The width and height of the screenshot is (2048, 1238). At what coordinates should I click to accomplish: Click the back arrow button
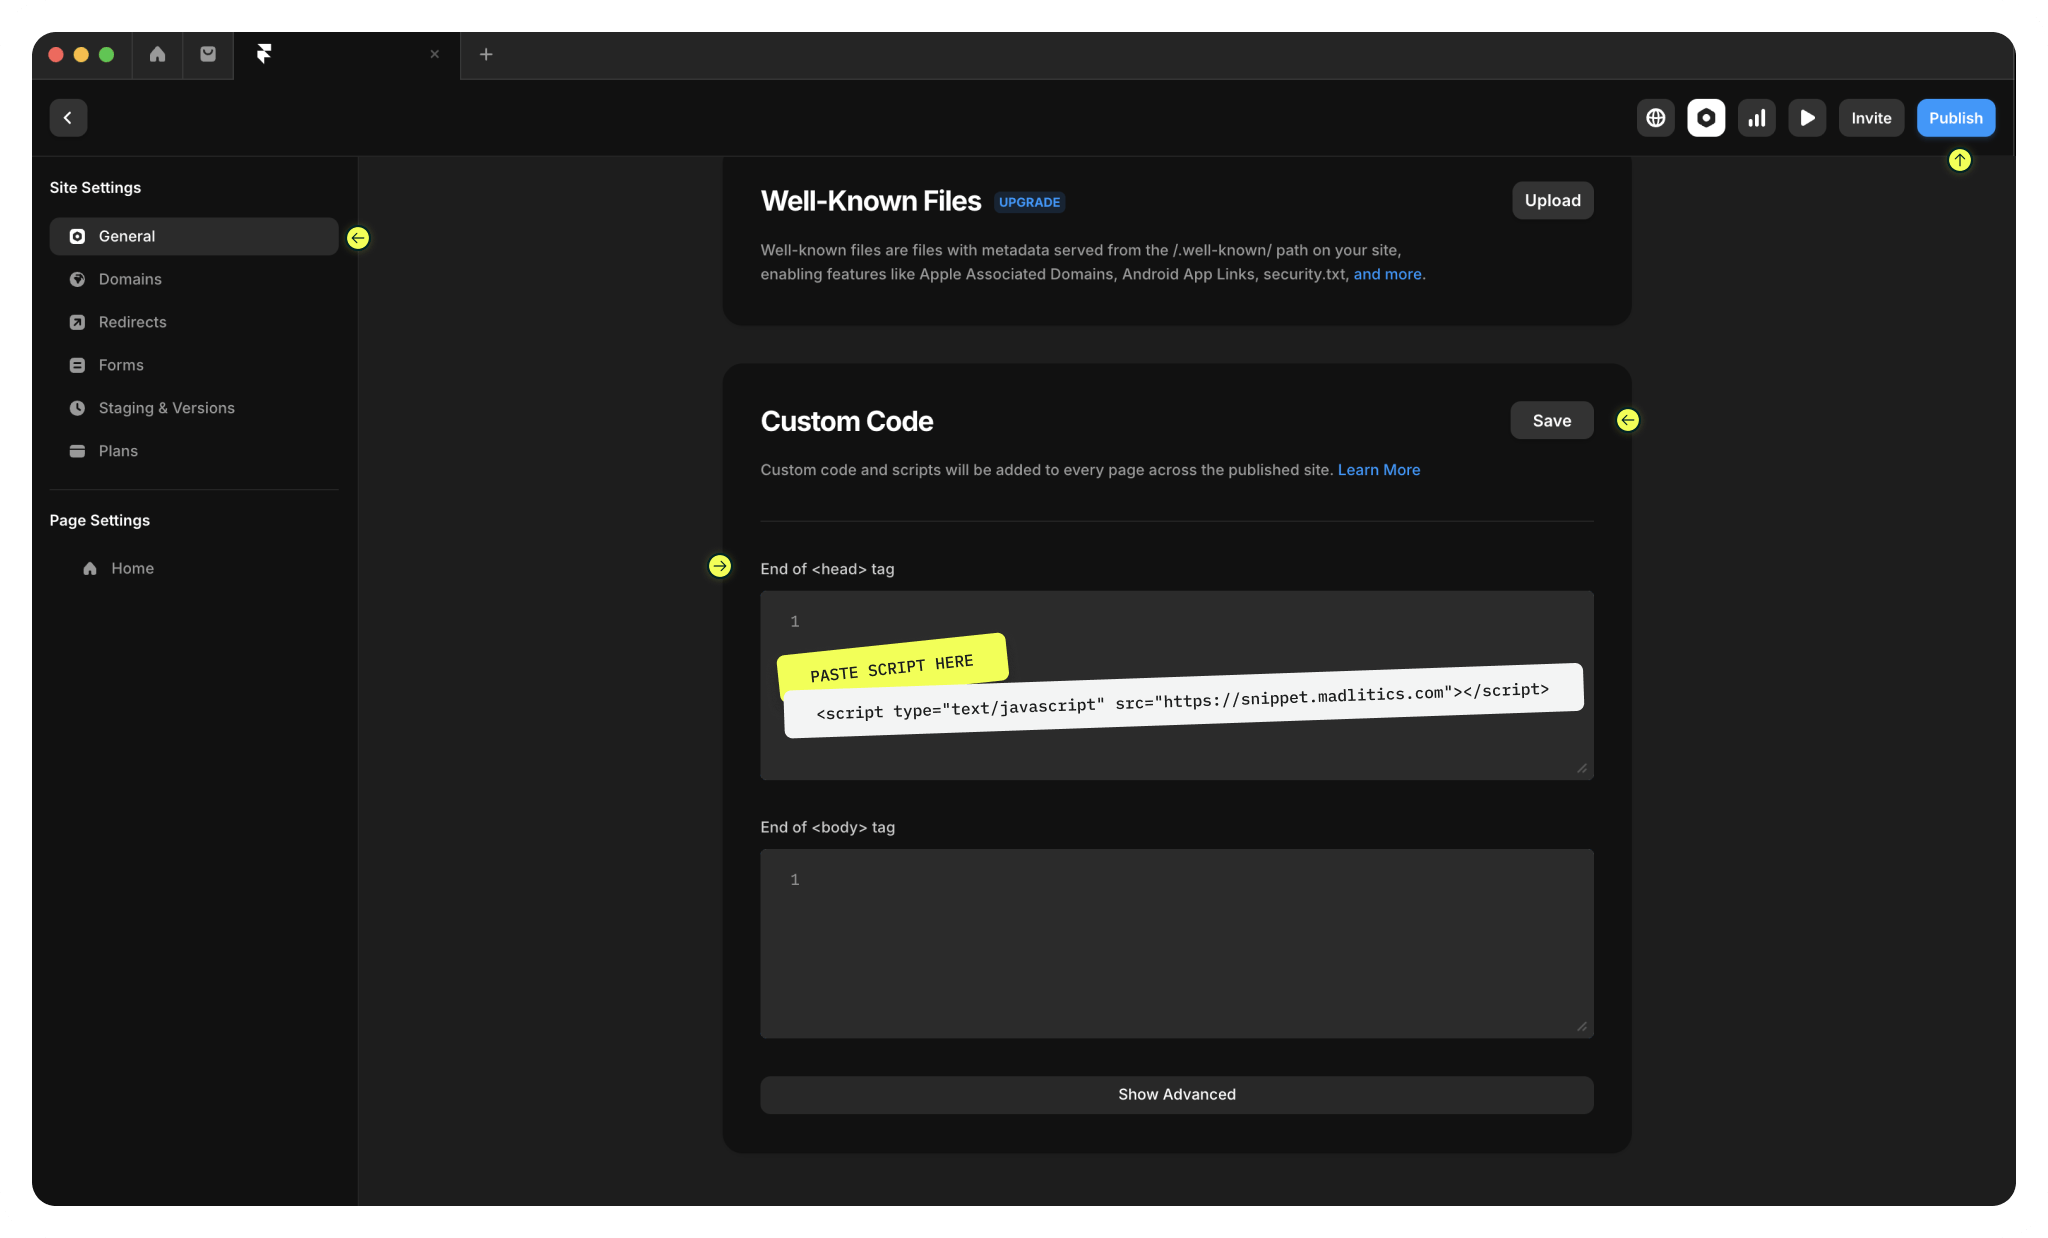(68, 118)
